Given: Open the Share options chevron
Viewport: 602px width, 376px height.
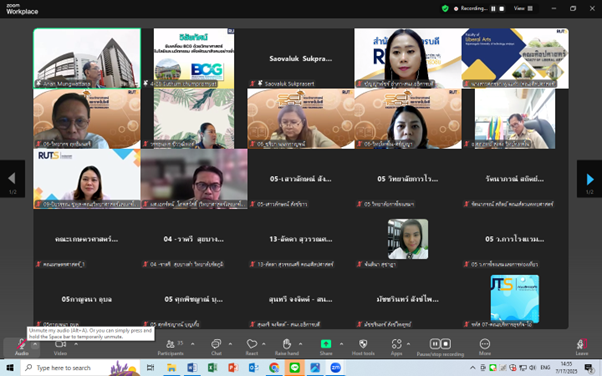Looking at the screenshot, I should [x=341, y=344].
